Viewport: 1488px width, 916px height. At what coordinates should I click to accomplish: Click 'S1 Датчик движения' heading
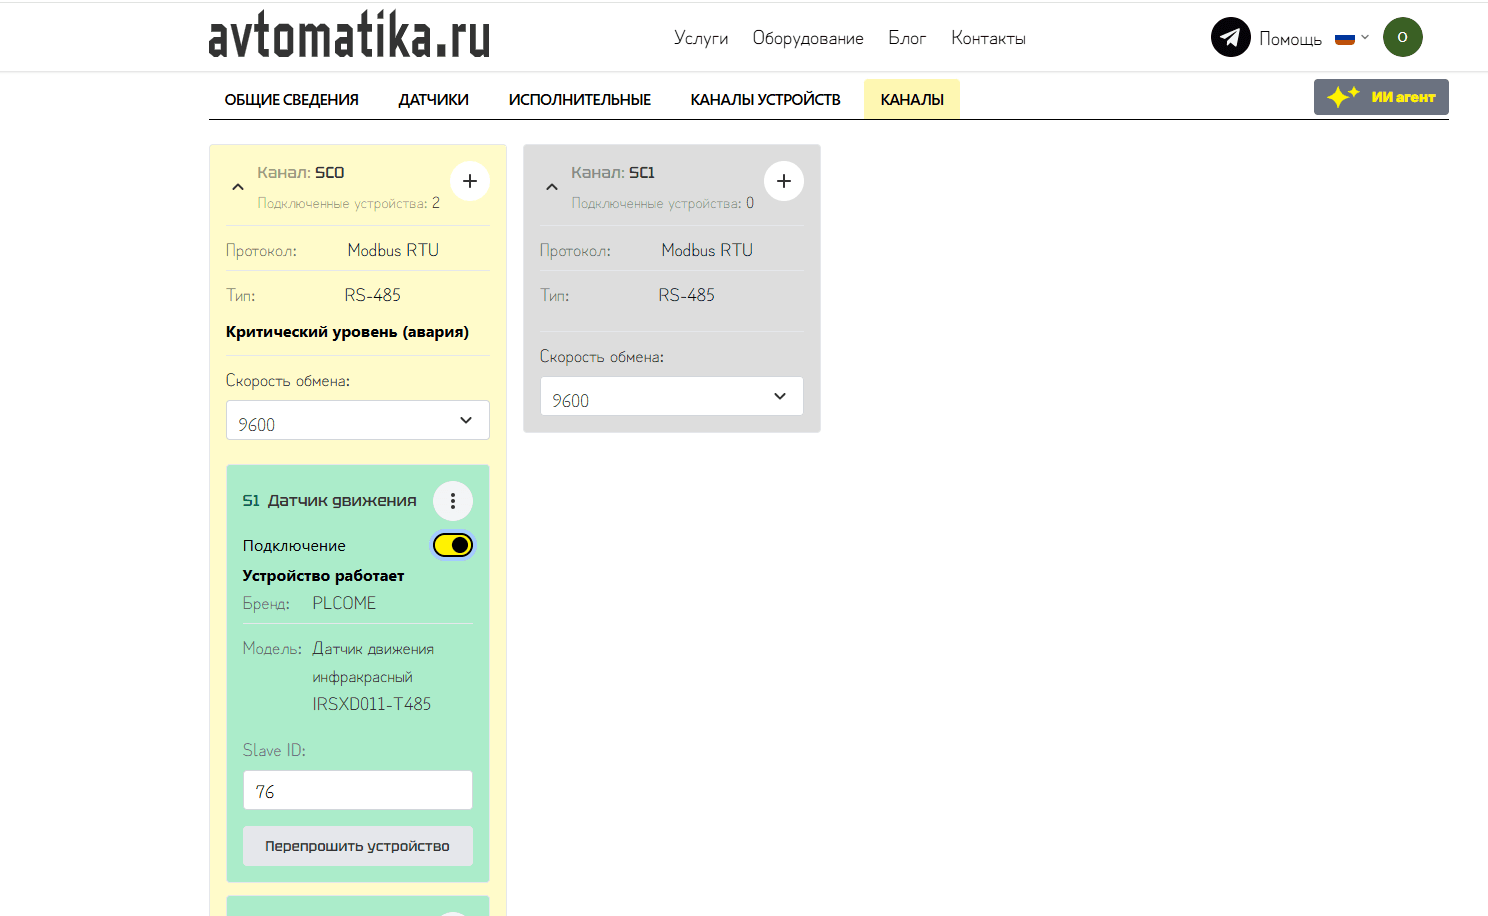click(329, 500)
